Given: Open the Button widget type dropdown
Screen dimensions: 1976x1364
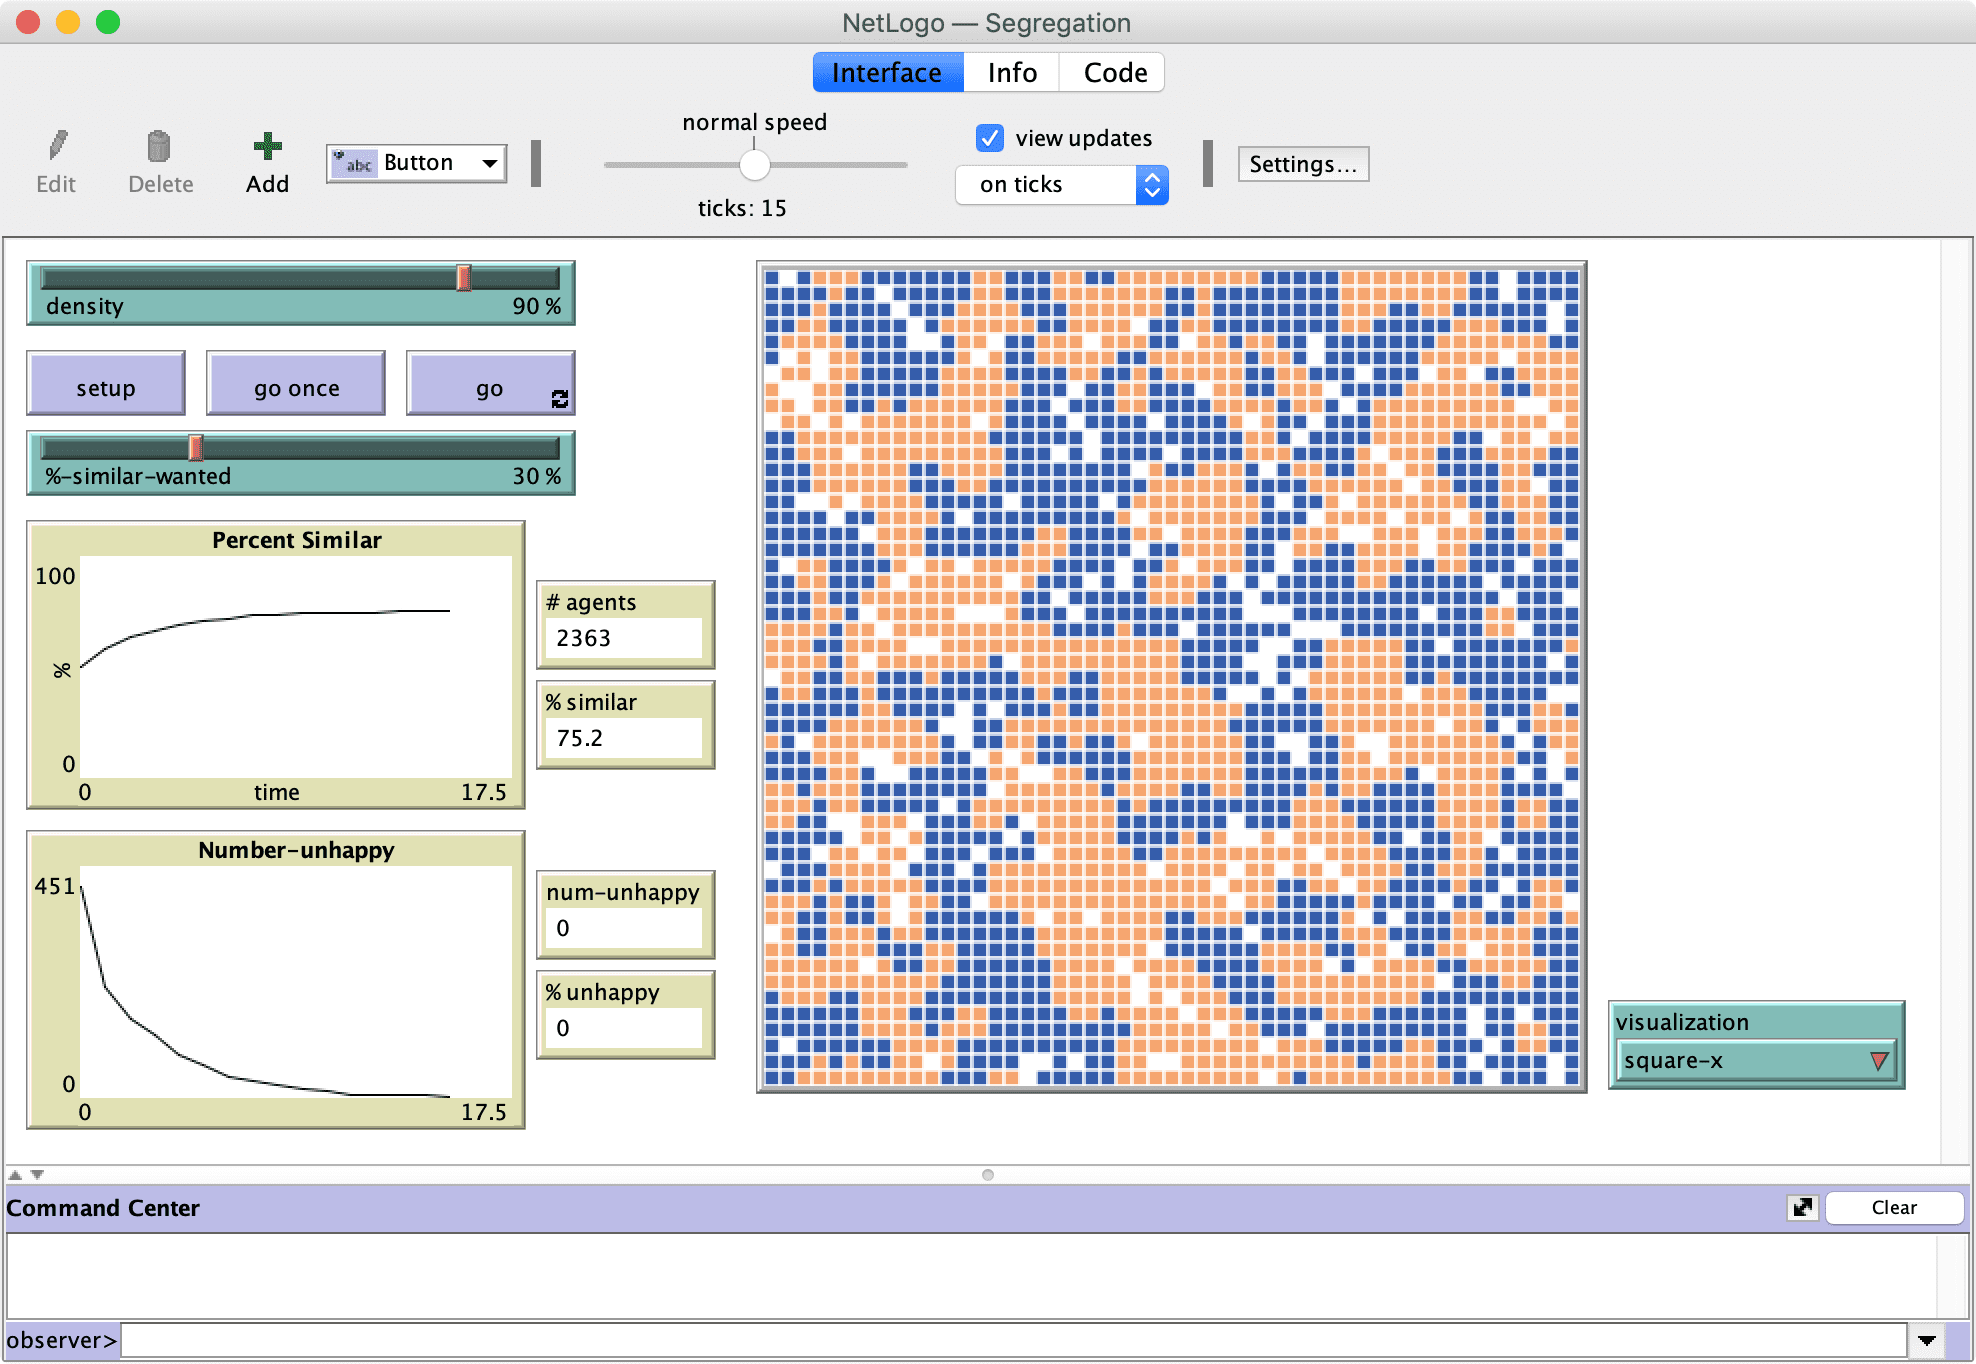Looking at the screenshot, I should tap(417, 163).
